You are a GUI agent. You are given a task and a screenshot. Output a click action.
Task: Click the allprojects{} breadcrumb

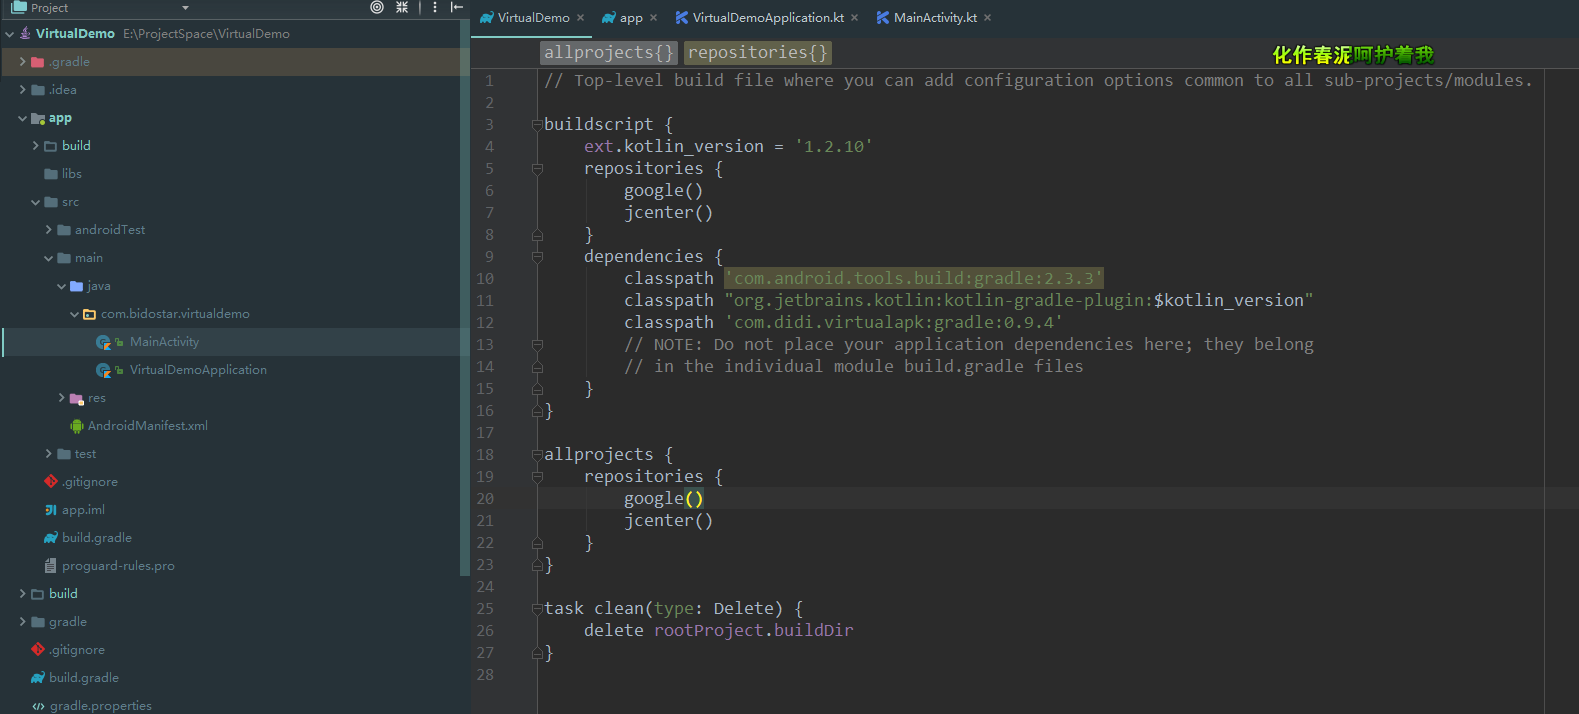click(x=608, y=53)
